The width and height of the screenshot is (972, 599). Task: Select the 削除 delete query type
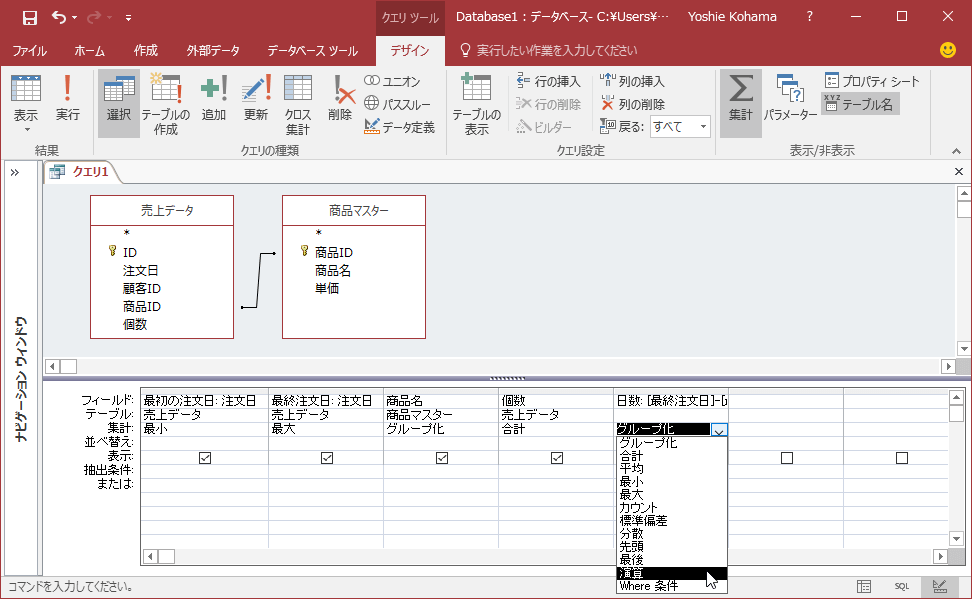click(340, 98)
